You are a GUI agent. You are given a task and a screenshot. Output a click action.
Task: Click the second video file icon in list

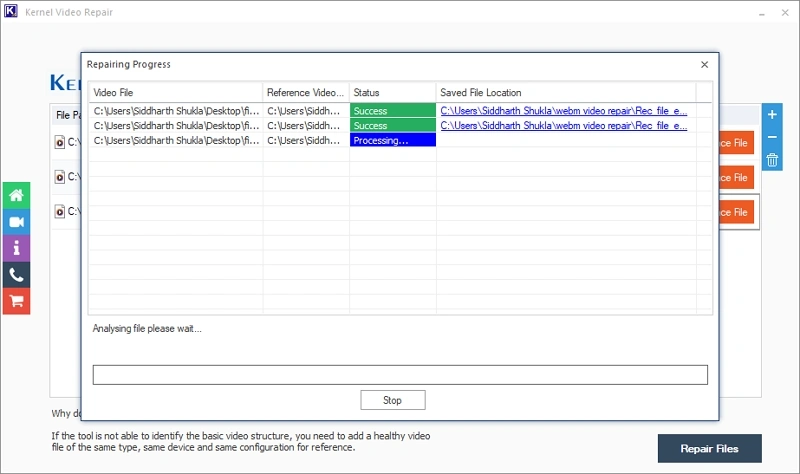tap(60, 177)
